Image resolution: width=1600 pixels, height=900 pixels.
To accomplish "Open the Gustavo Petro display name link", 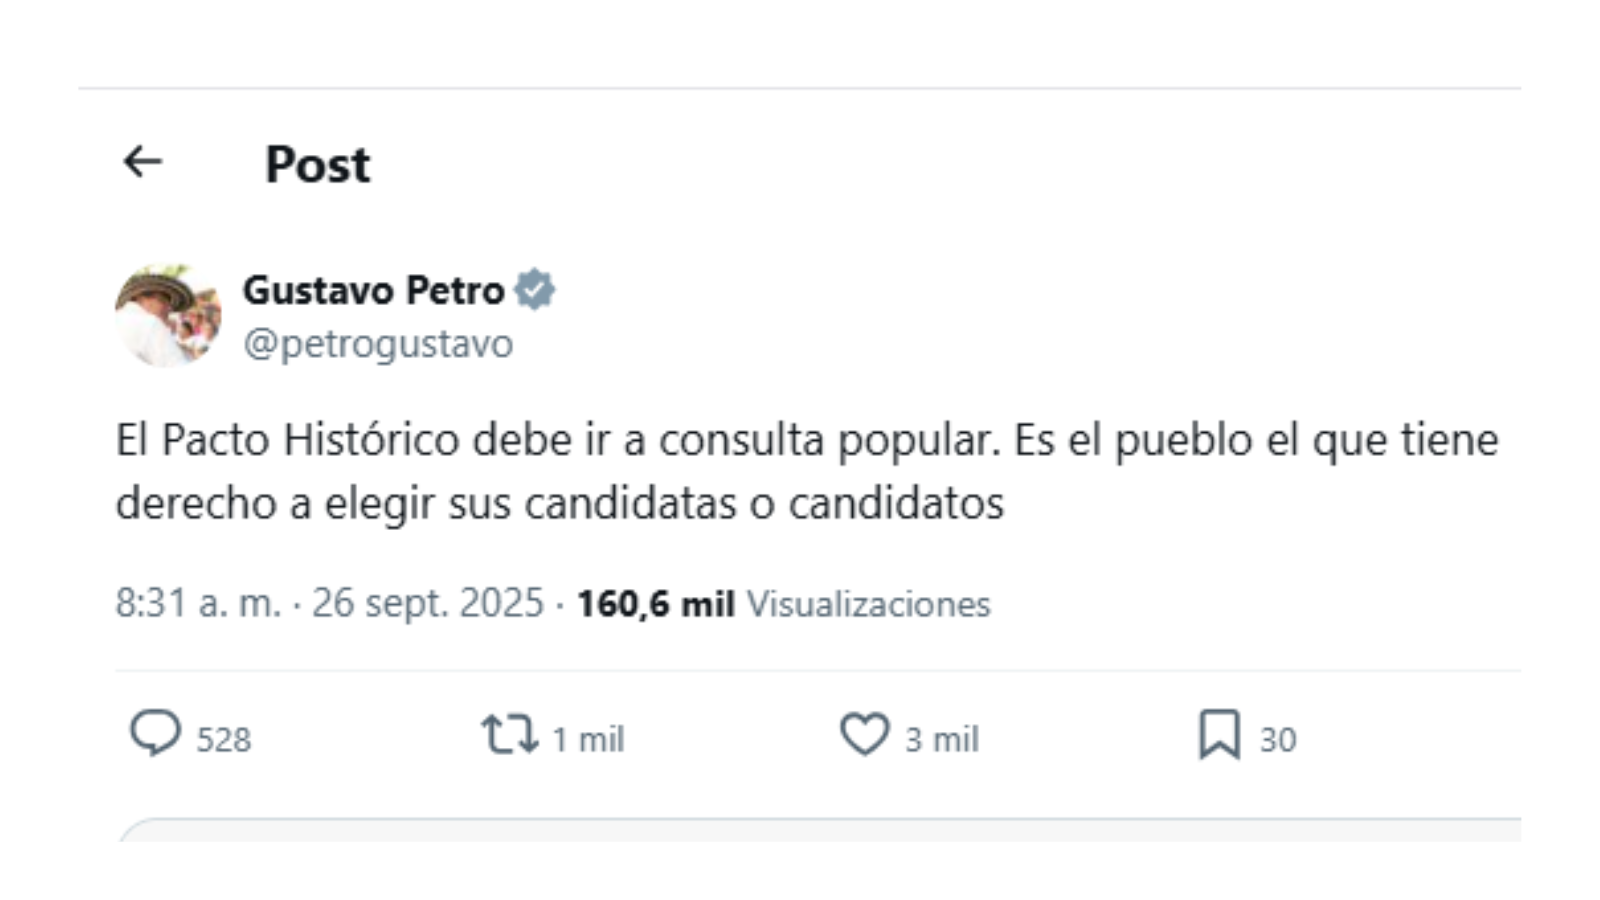I will coord(373,291).
